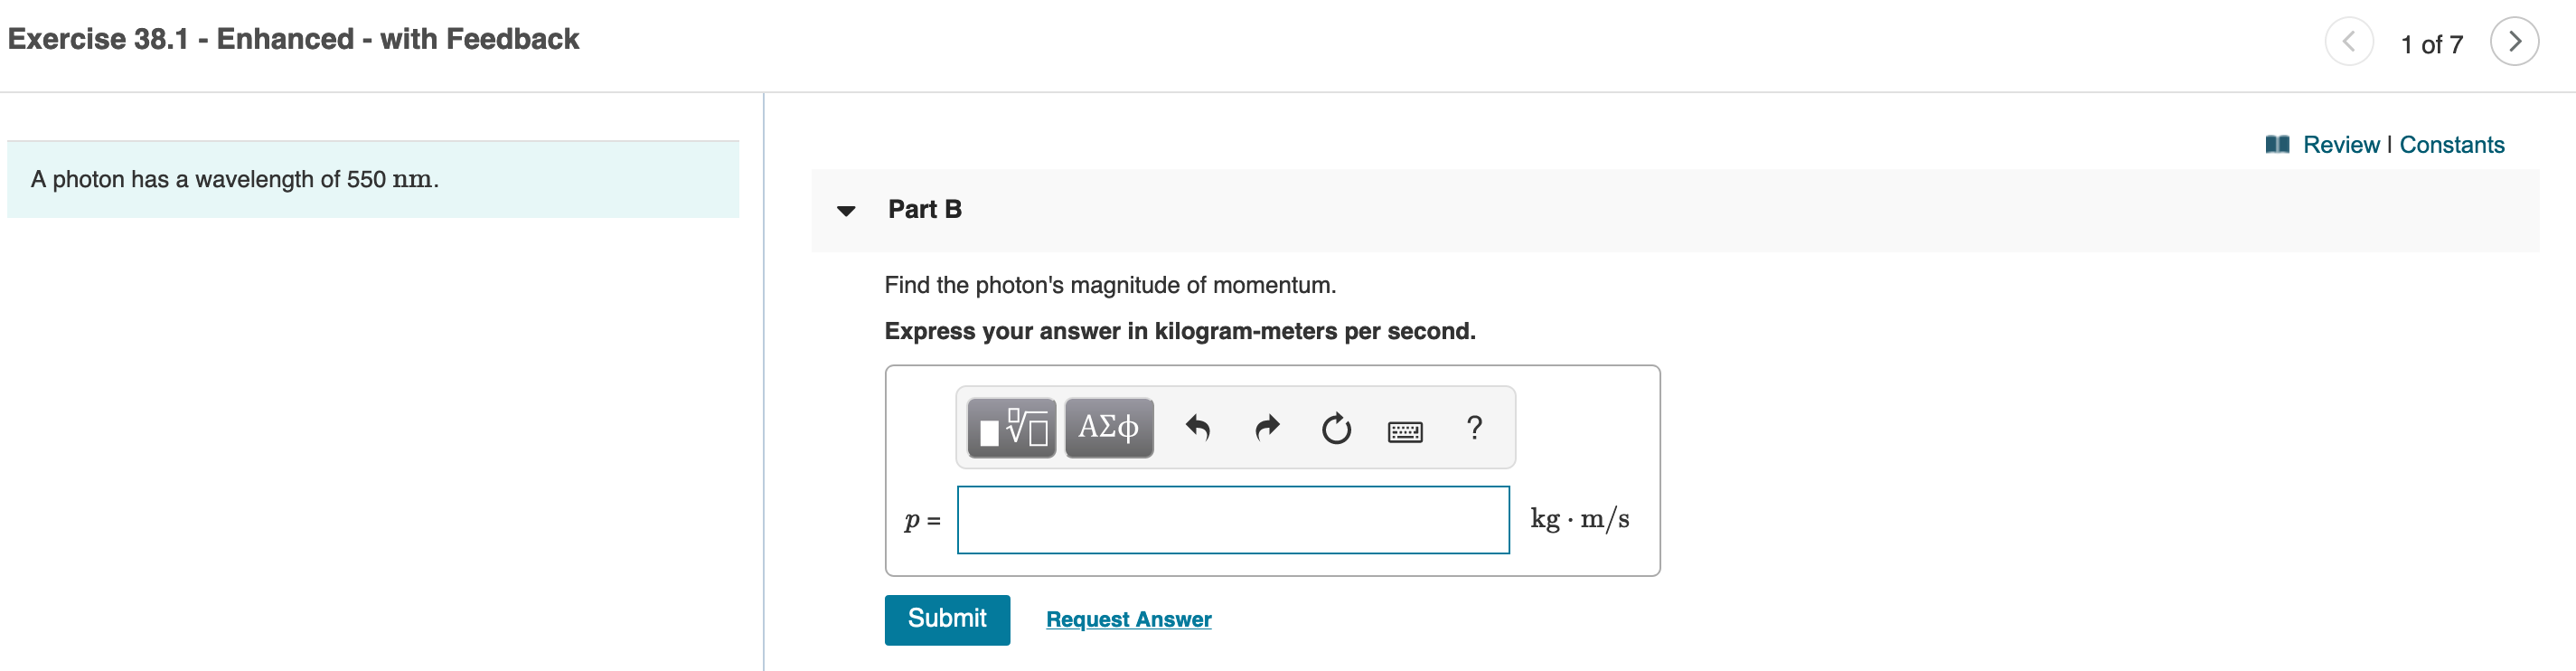This screenshot has width=2576, height=671.
Task: Submit the momentum answer
Action: coord(946,619)
